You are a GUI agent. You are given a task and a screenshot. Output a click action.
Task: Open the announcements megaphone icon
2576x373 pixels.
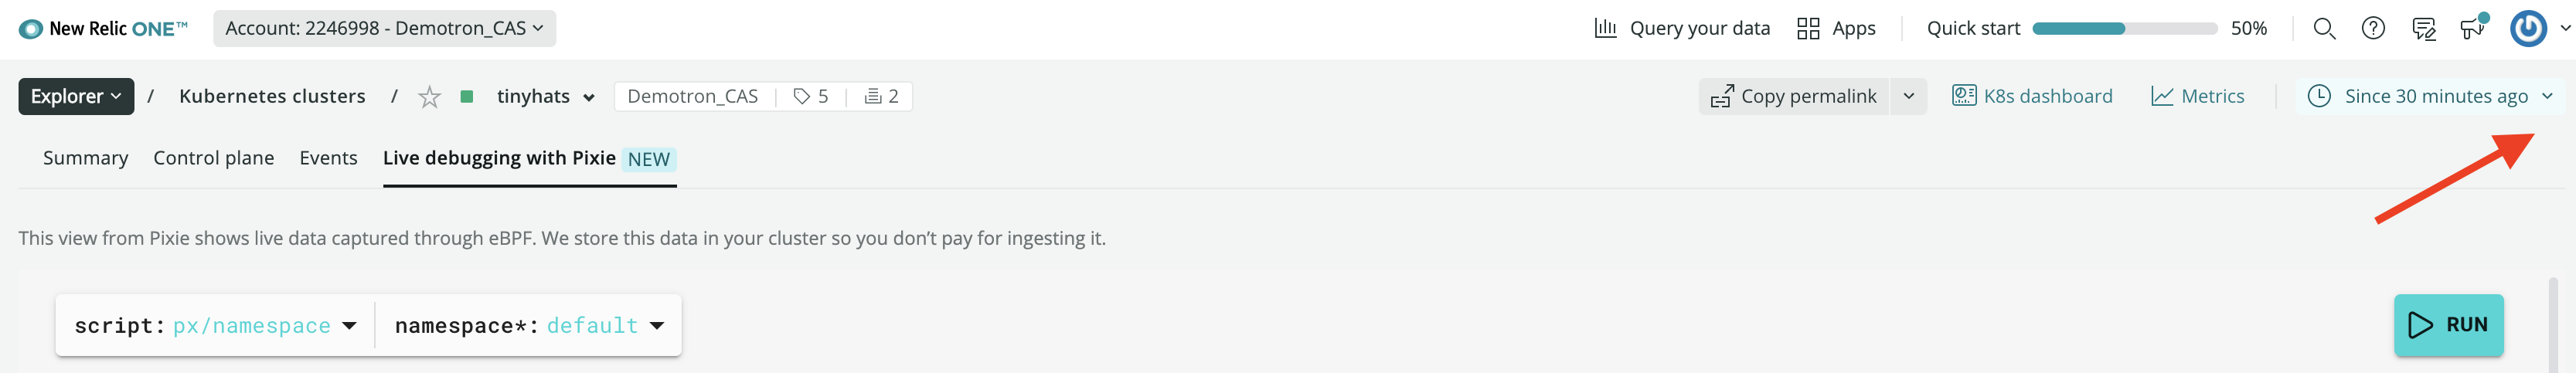[2472, 27]
